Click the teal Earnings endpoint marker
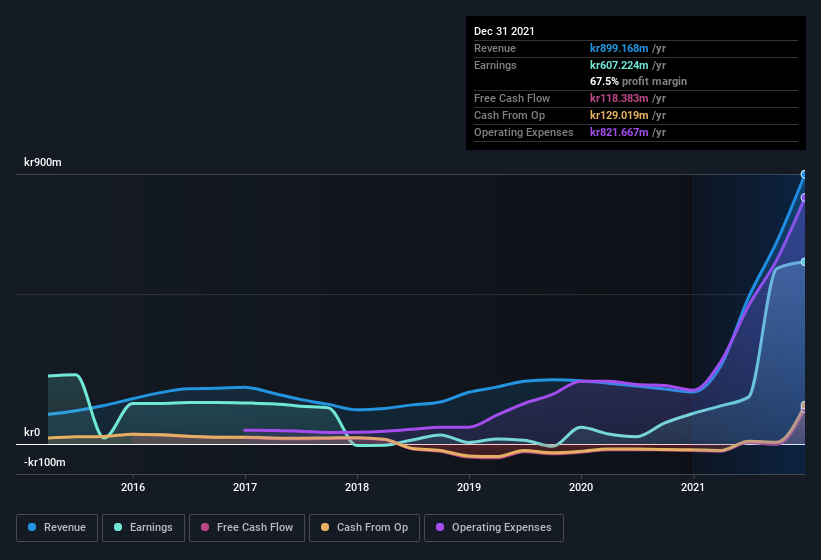This screenshot has width=821, height=560. tap(804, 262)
